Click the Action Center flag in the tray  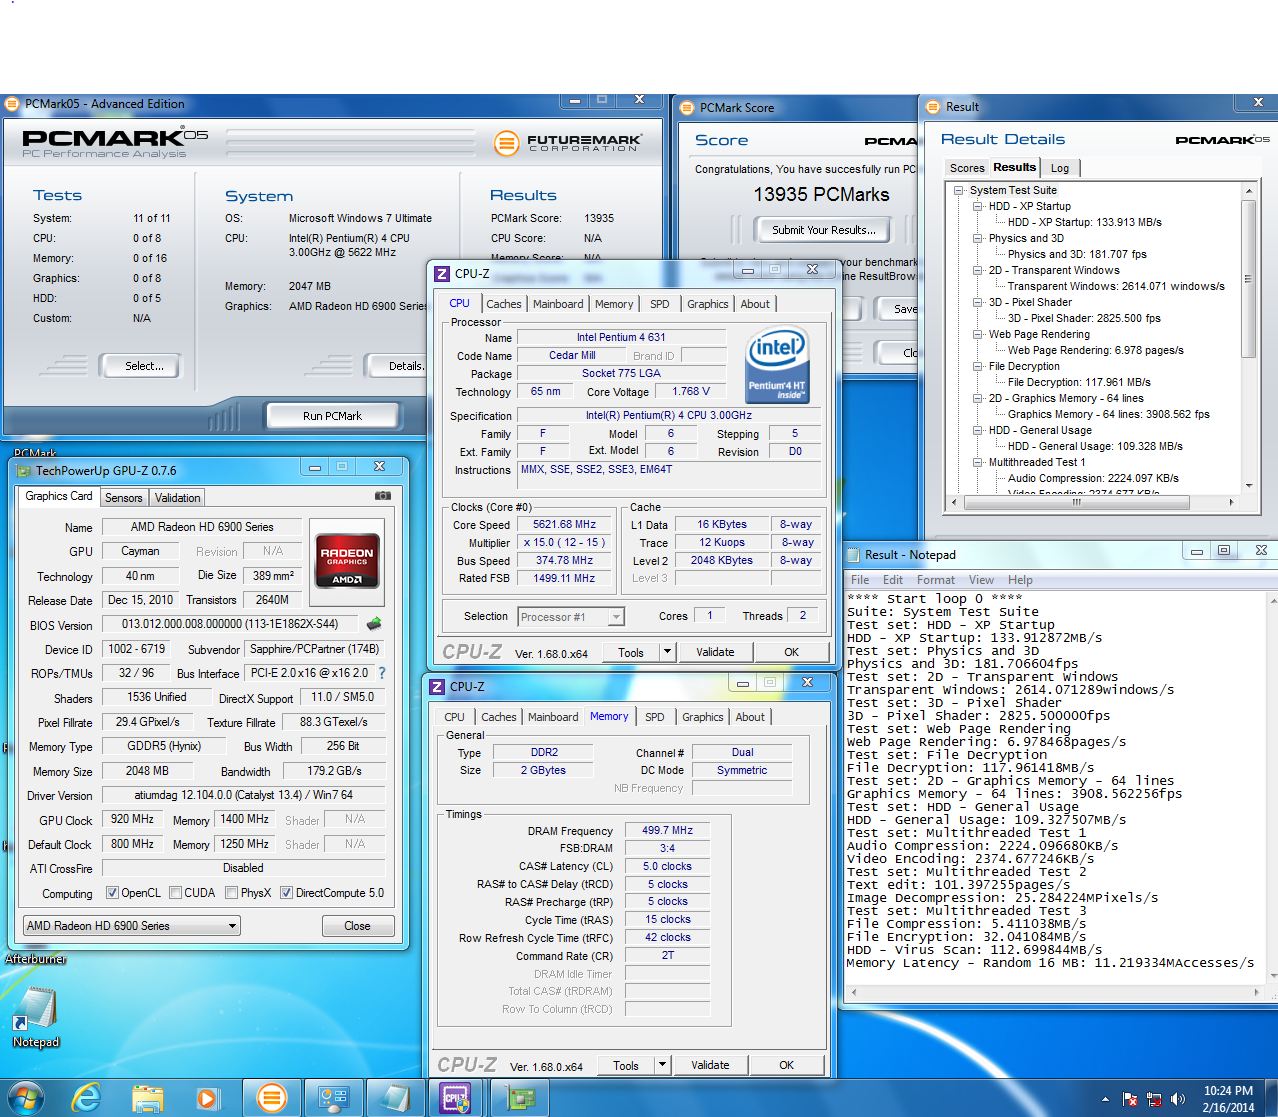point(1131,1100)
